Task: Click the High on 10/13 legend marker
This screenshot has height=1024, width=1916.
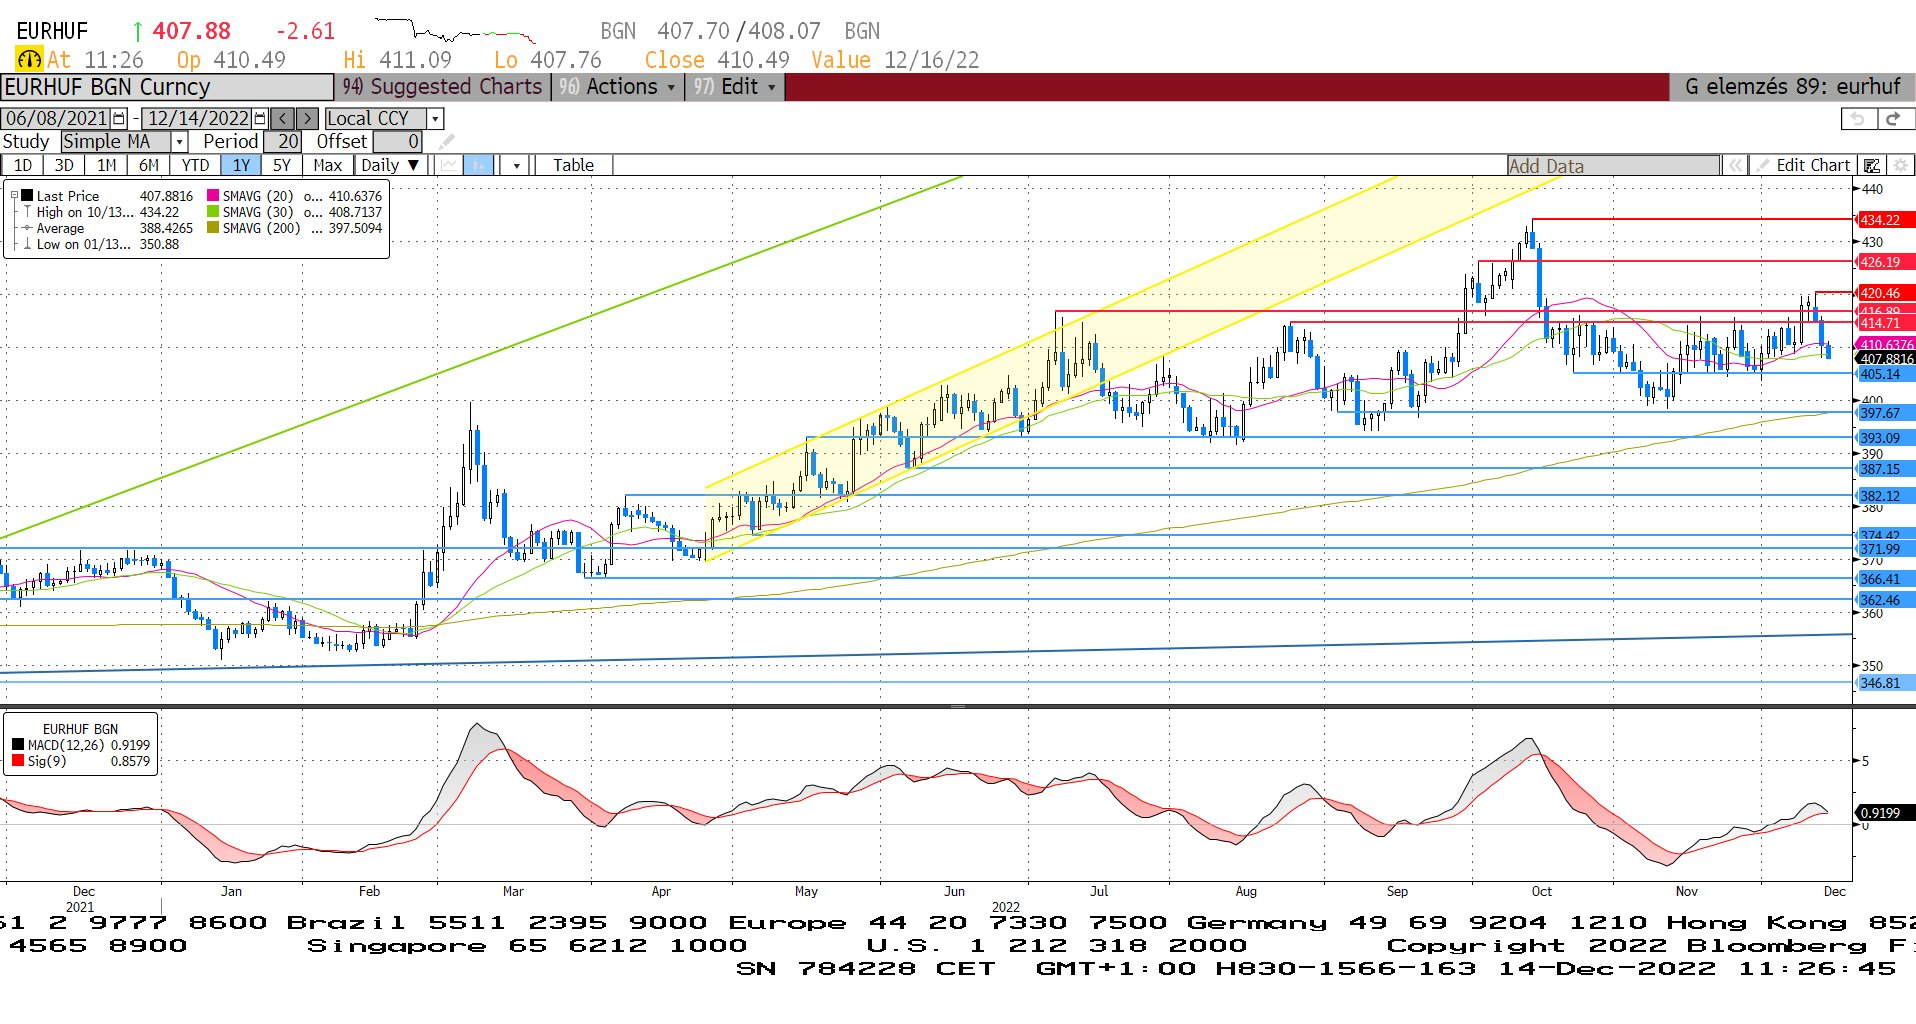Action: click(x=28, y=212)
